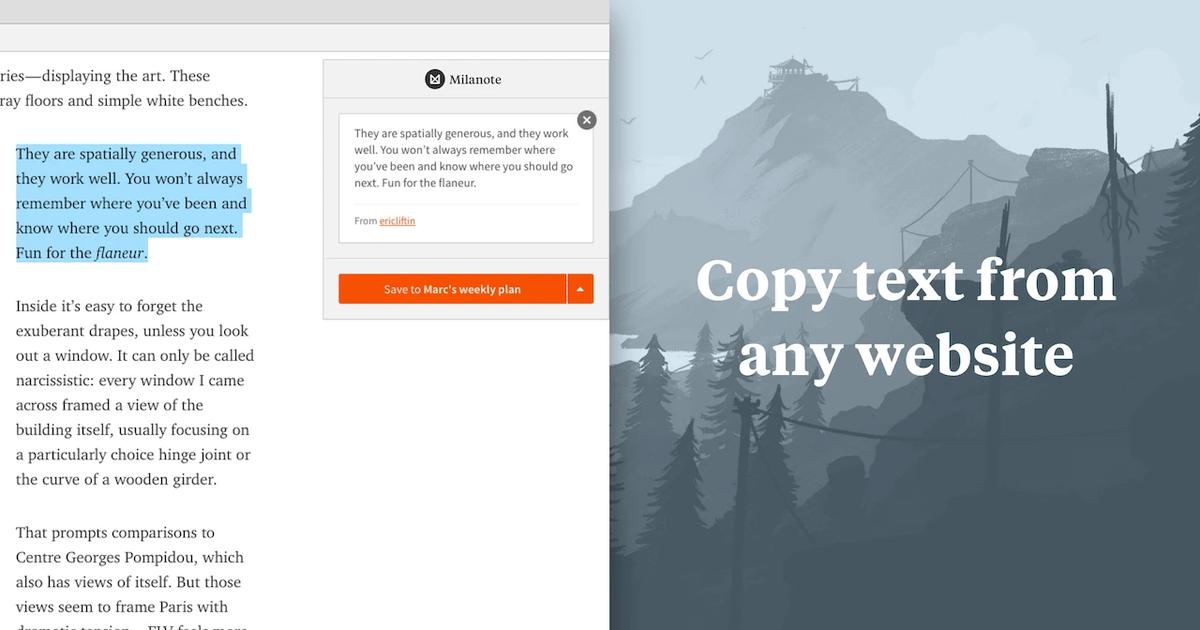Image resolution: width=1200 pixels, height=630 pixels.
Task: Click the line ending "simple white benches."
Action: click(124, 100)
